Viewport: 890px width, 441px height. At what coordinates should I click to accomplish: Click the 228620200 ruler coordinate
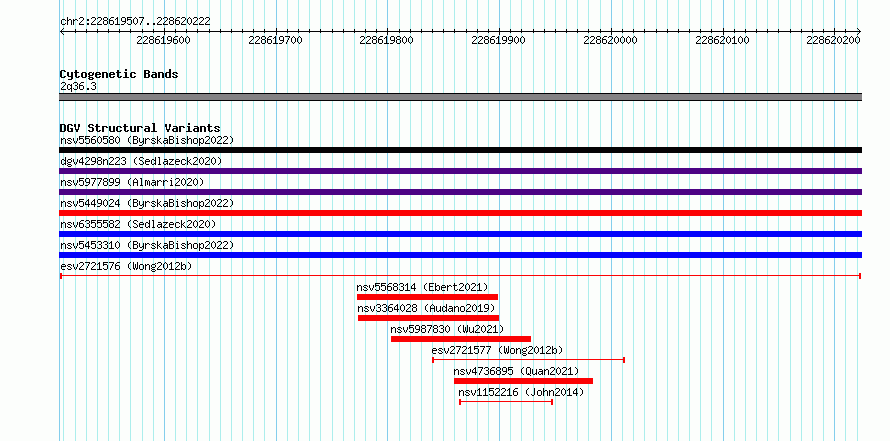coord(833,40)
